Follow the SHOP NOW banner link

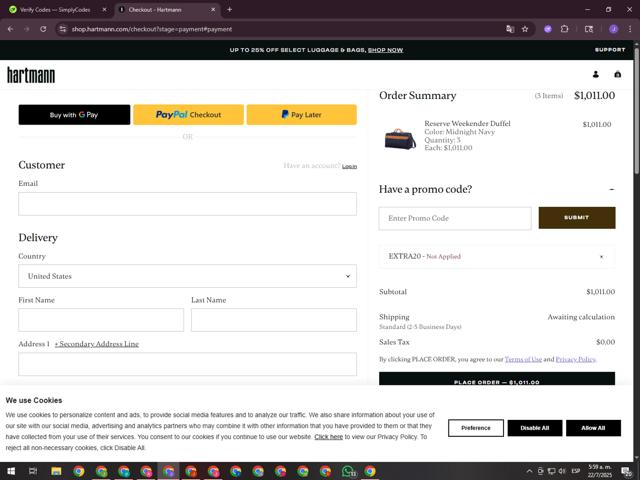coord(385,50)
